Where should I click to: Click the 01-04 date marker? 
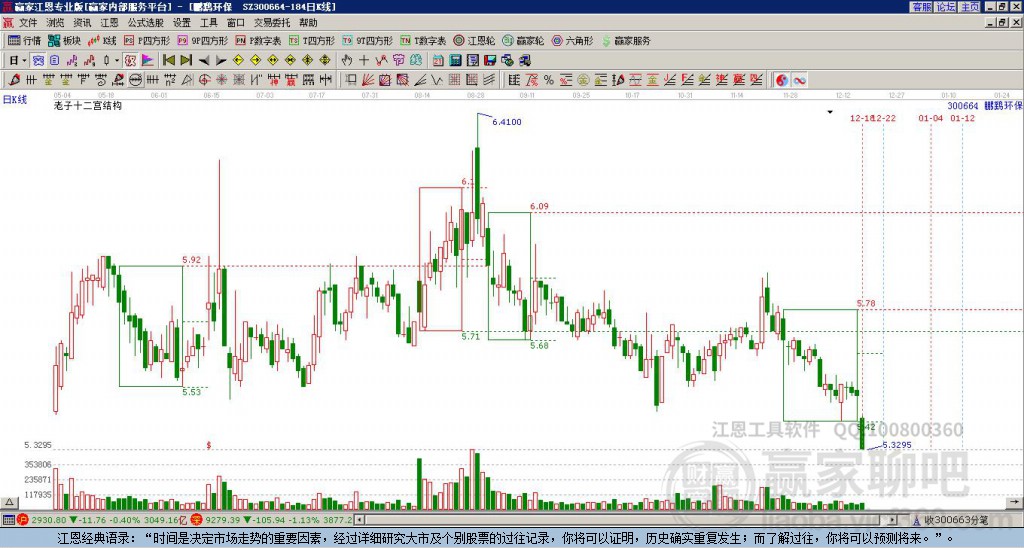click(x=931, y=118)
